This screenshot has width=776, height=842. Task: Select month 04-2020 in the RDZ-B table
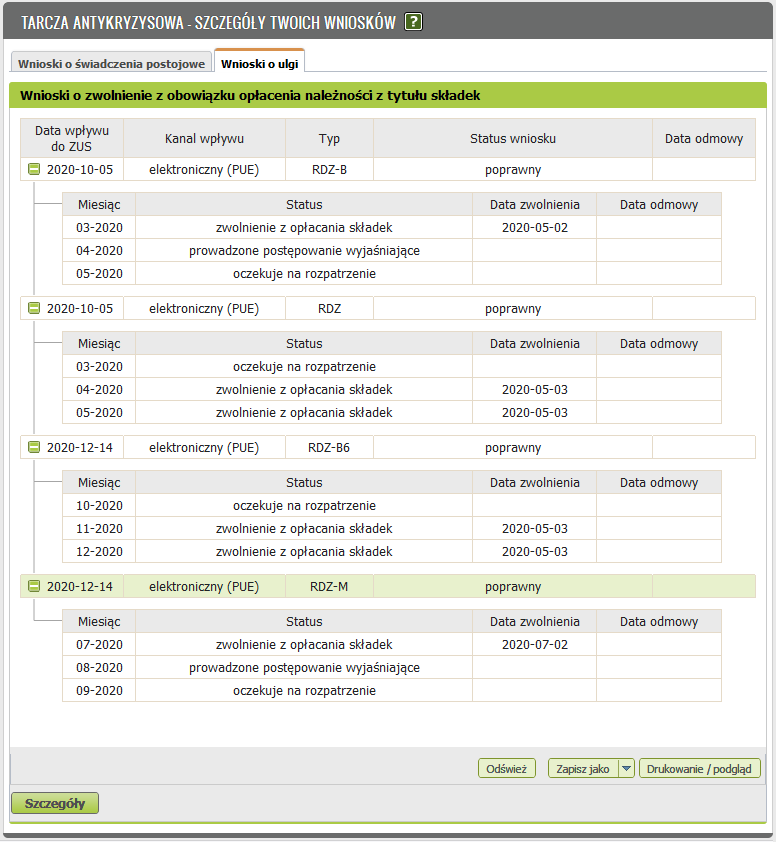pyautogui.click(x=99, y=251)
